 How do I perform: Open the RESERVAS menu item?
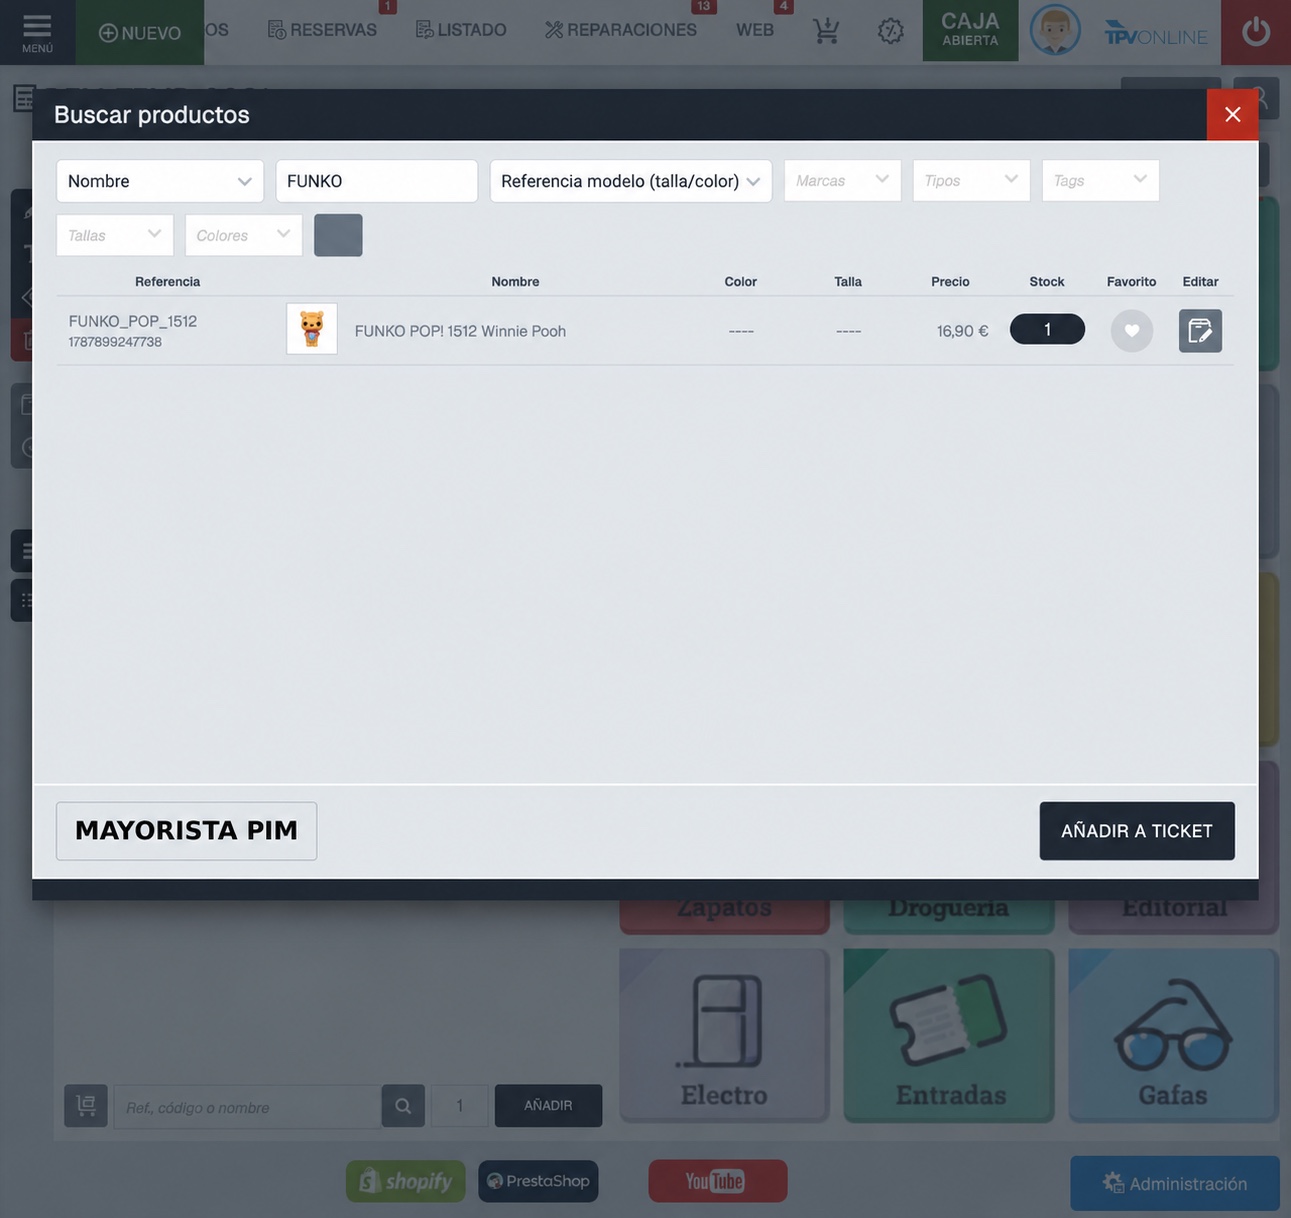323,30
